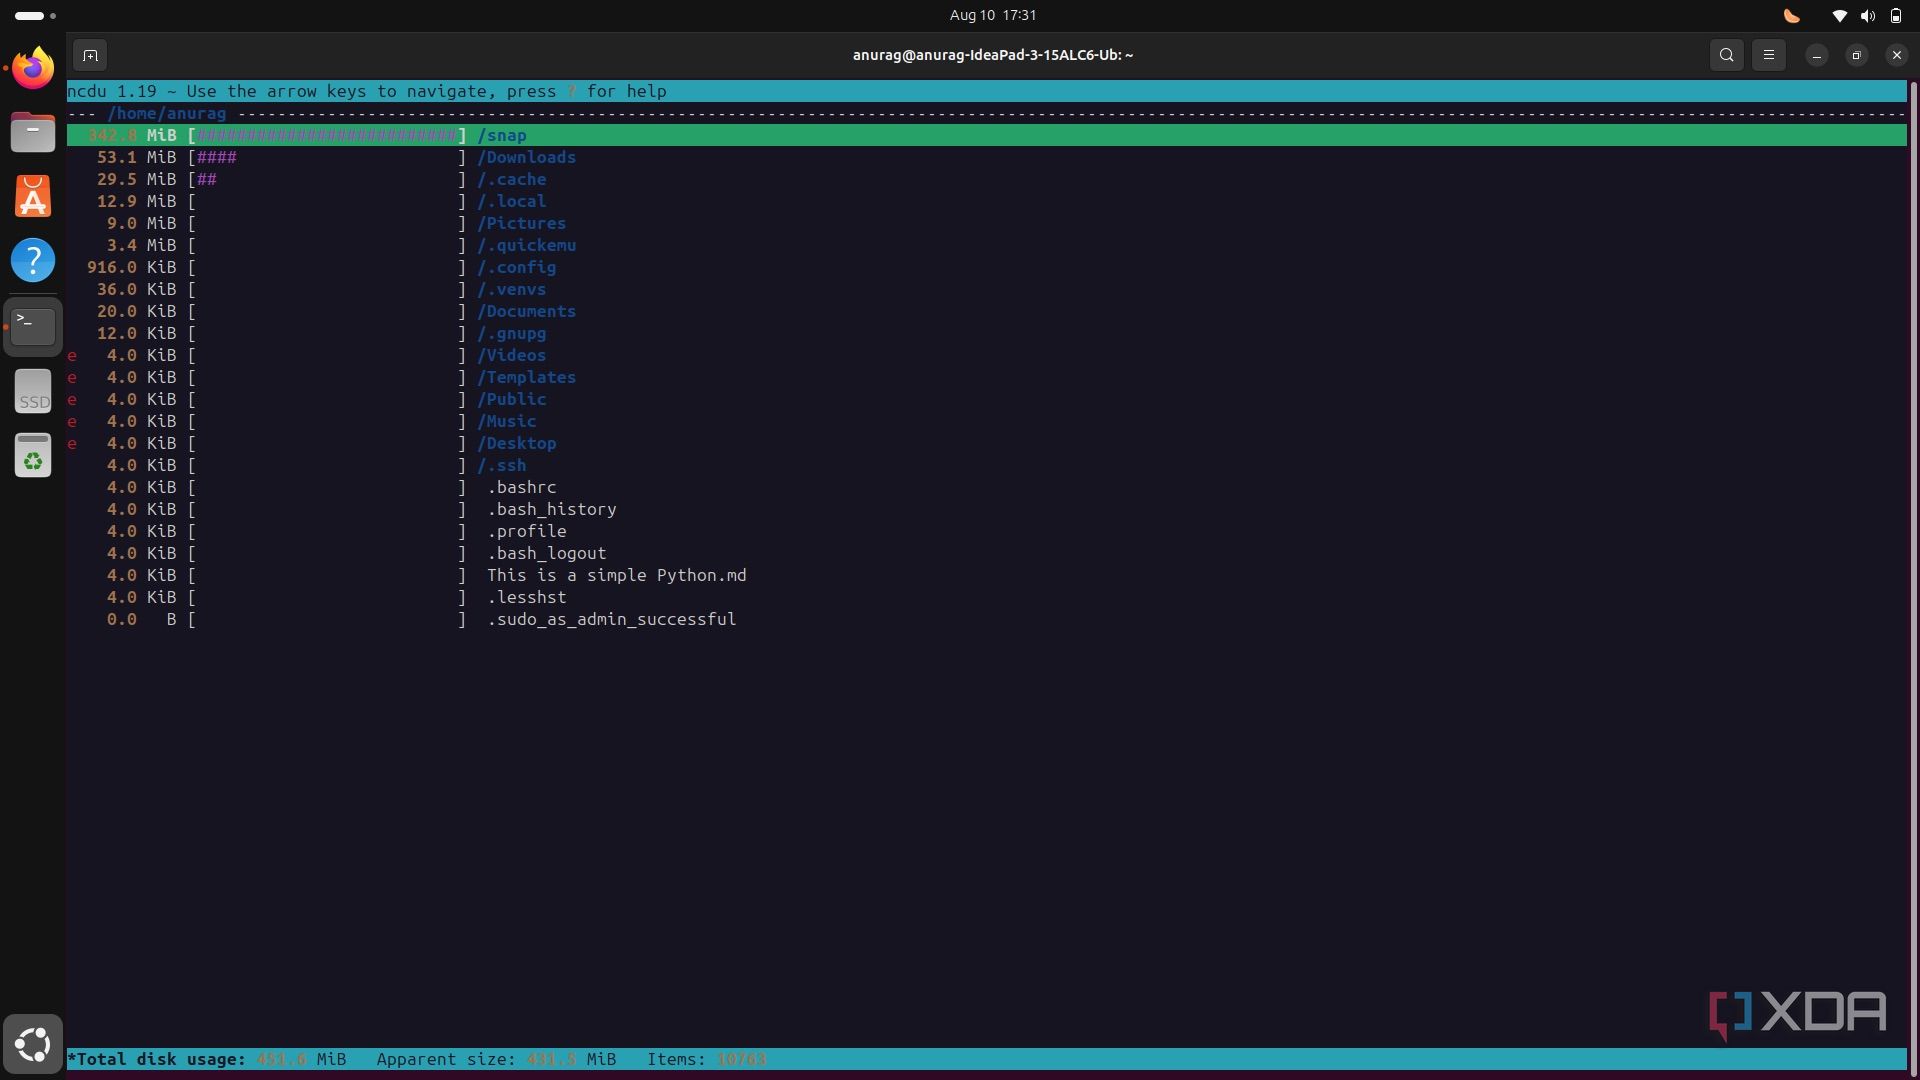Screen dimensions: 1920x1080
Task: Toggle the night light moon indicator
Action: 1792,15
